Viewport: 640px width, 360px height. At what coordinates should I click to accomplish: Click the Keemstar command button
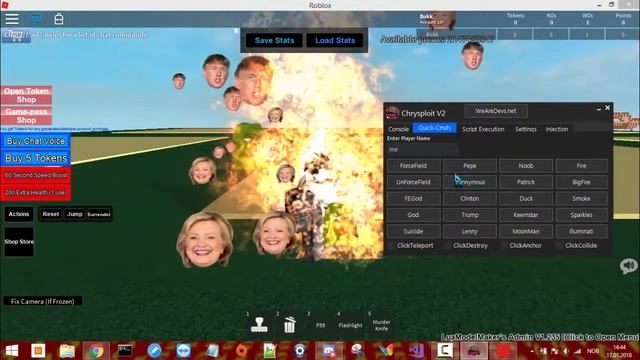526,215
